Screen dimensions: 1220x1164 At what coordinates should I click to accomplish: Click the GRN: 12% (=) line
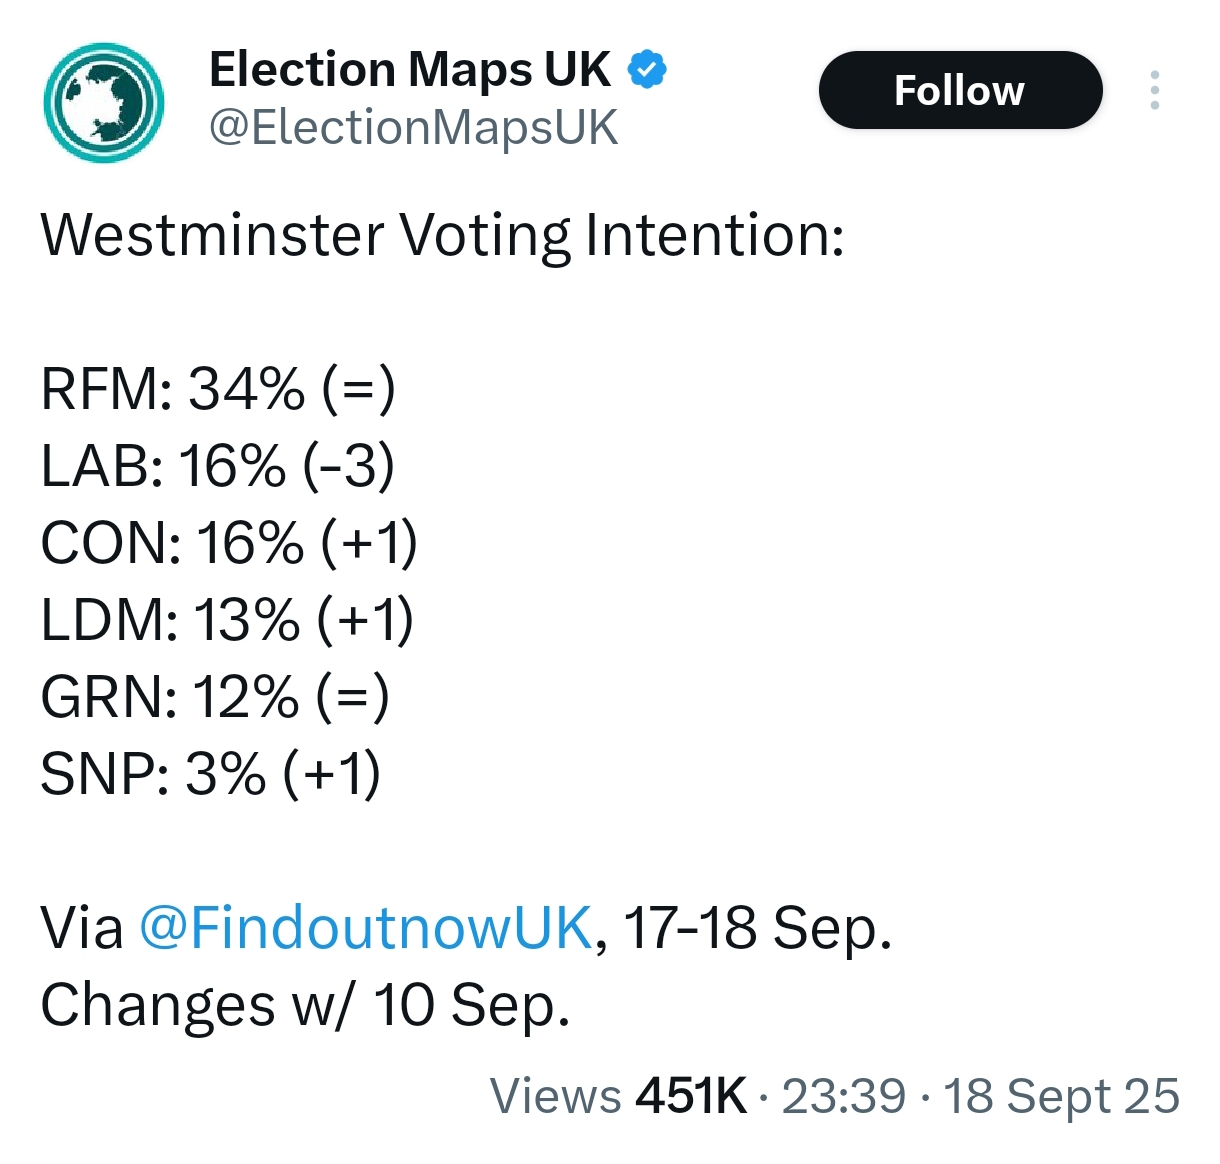pos(215,697)
